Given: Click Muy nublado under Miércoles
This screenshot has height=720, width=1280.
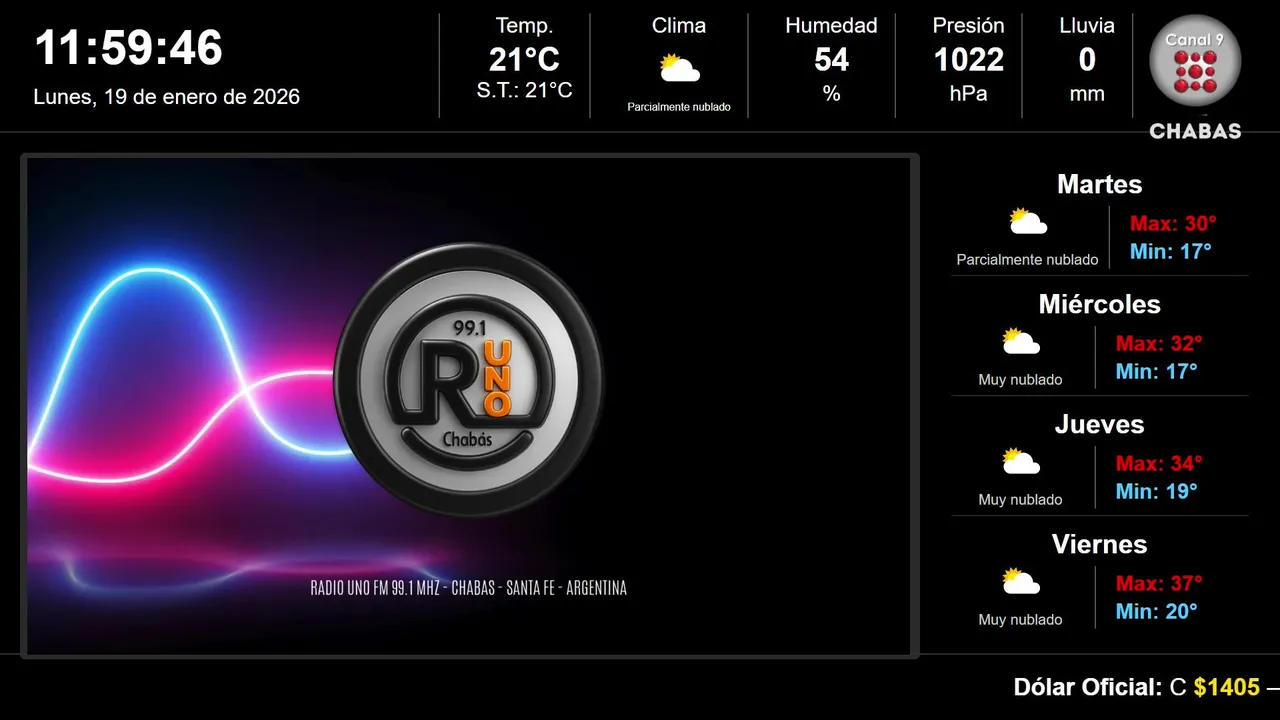Looking at the screenshot, I should tap(1020, 380).
